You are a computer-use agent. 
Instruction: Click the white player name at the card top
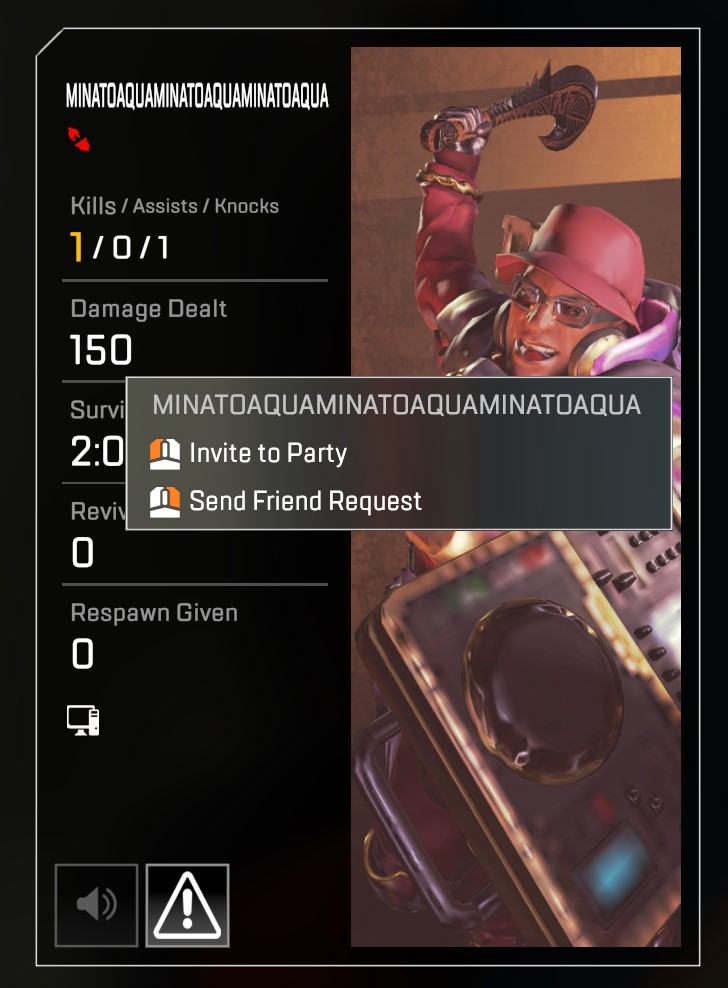click(x=197, y=96)
